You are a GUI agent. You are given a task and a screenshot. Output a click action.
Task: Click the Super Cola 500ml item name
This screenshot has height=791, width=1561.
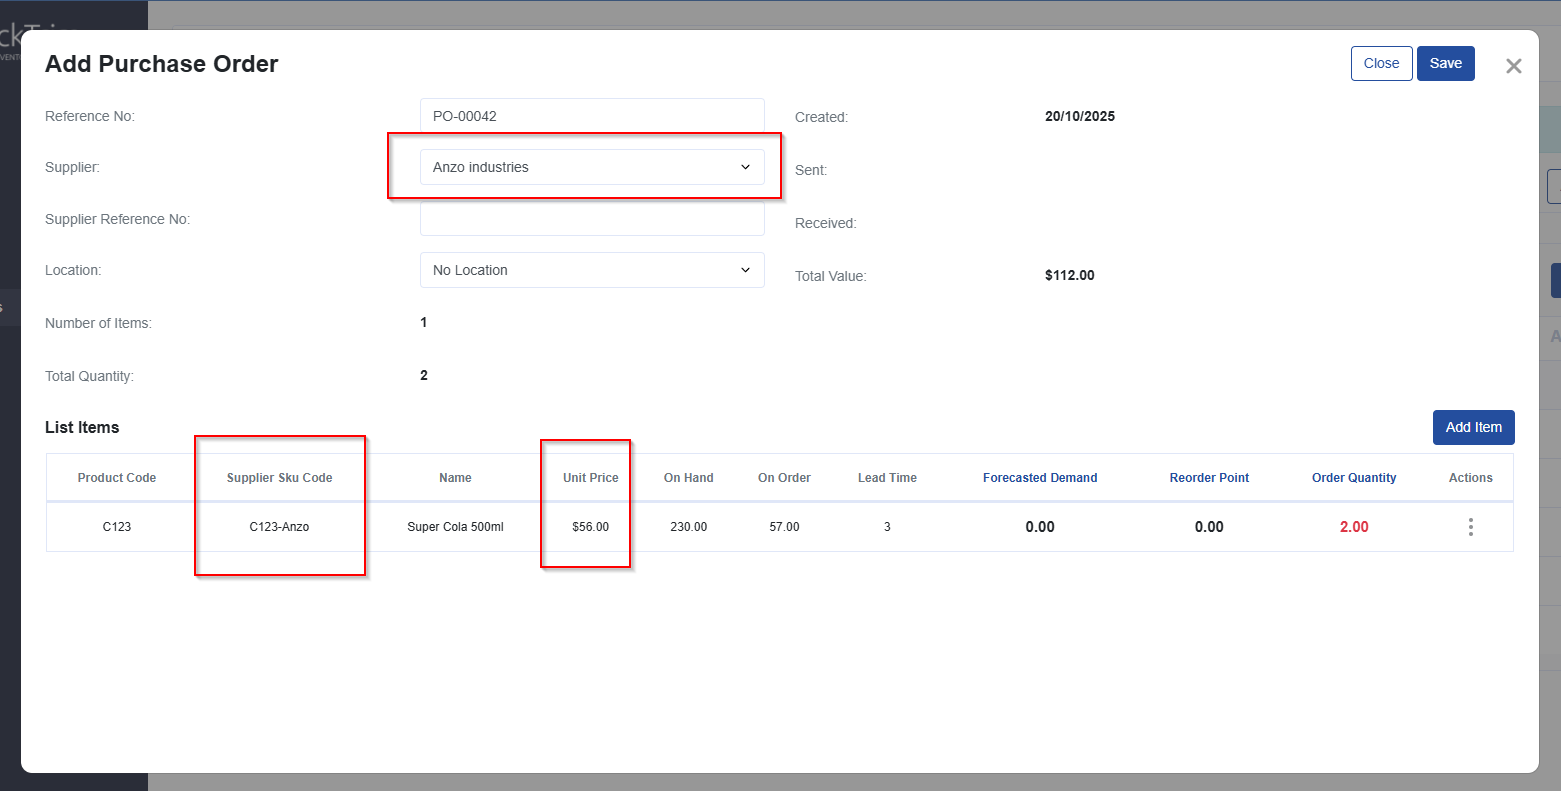455,527
